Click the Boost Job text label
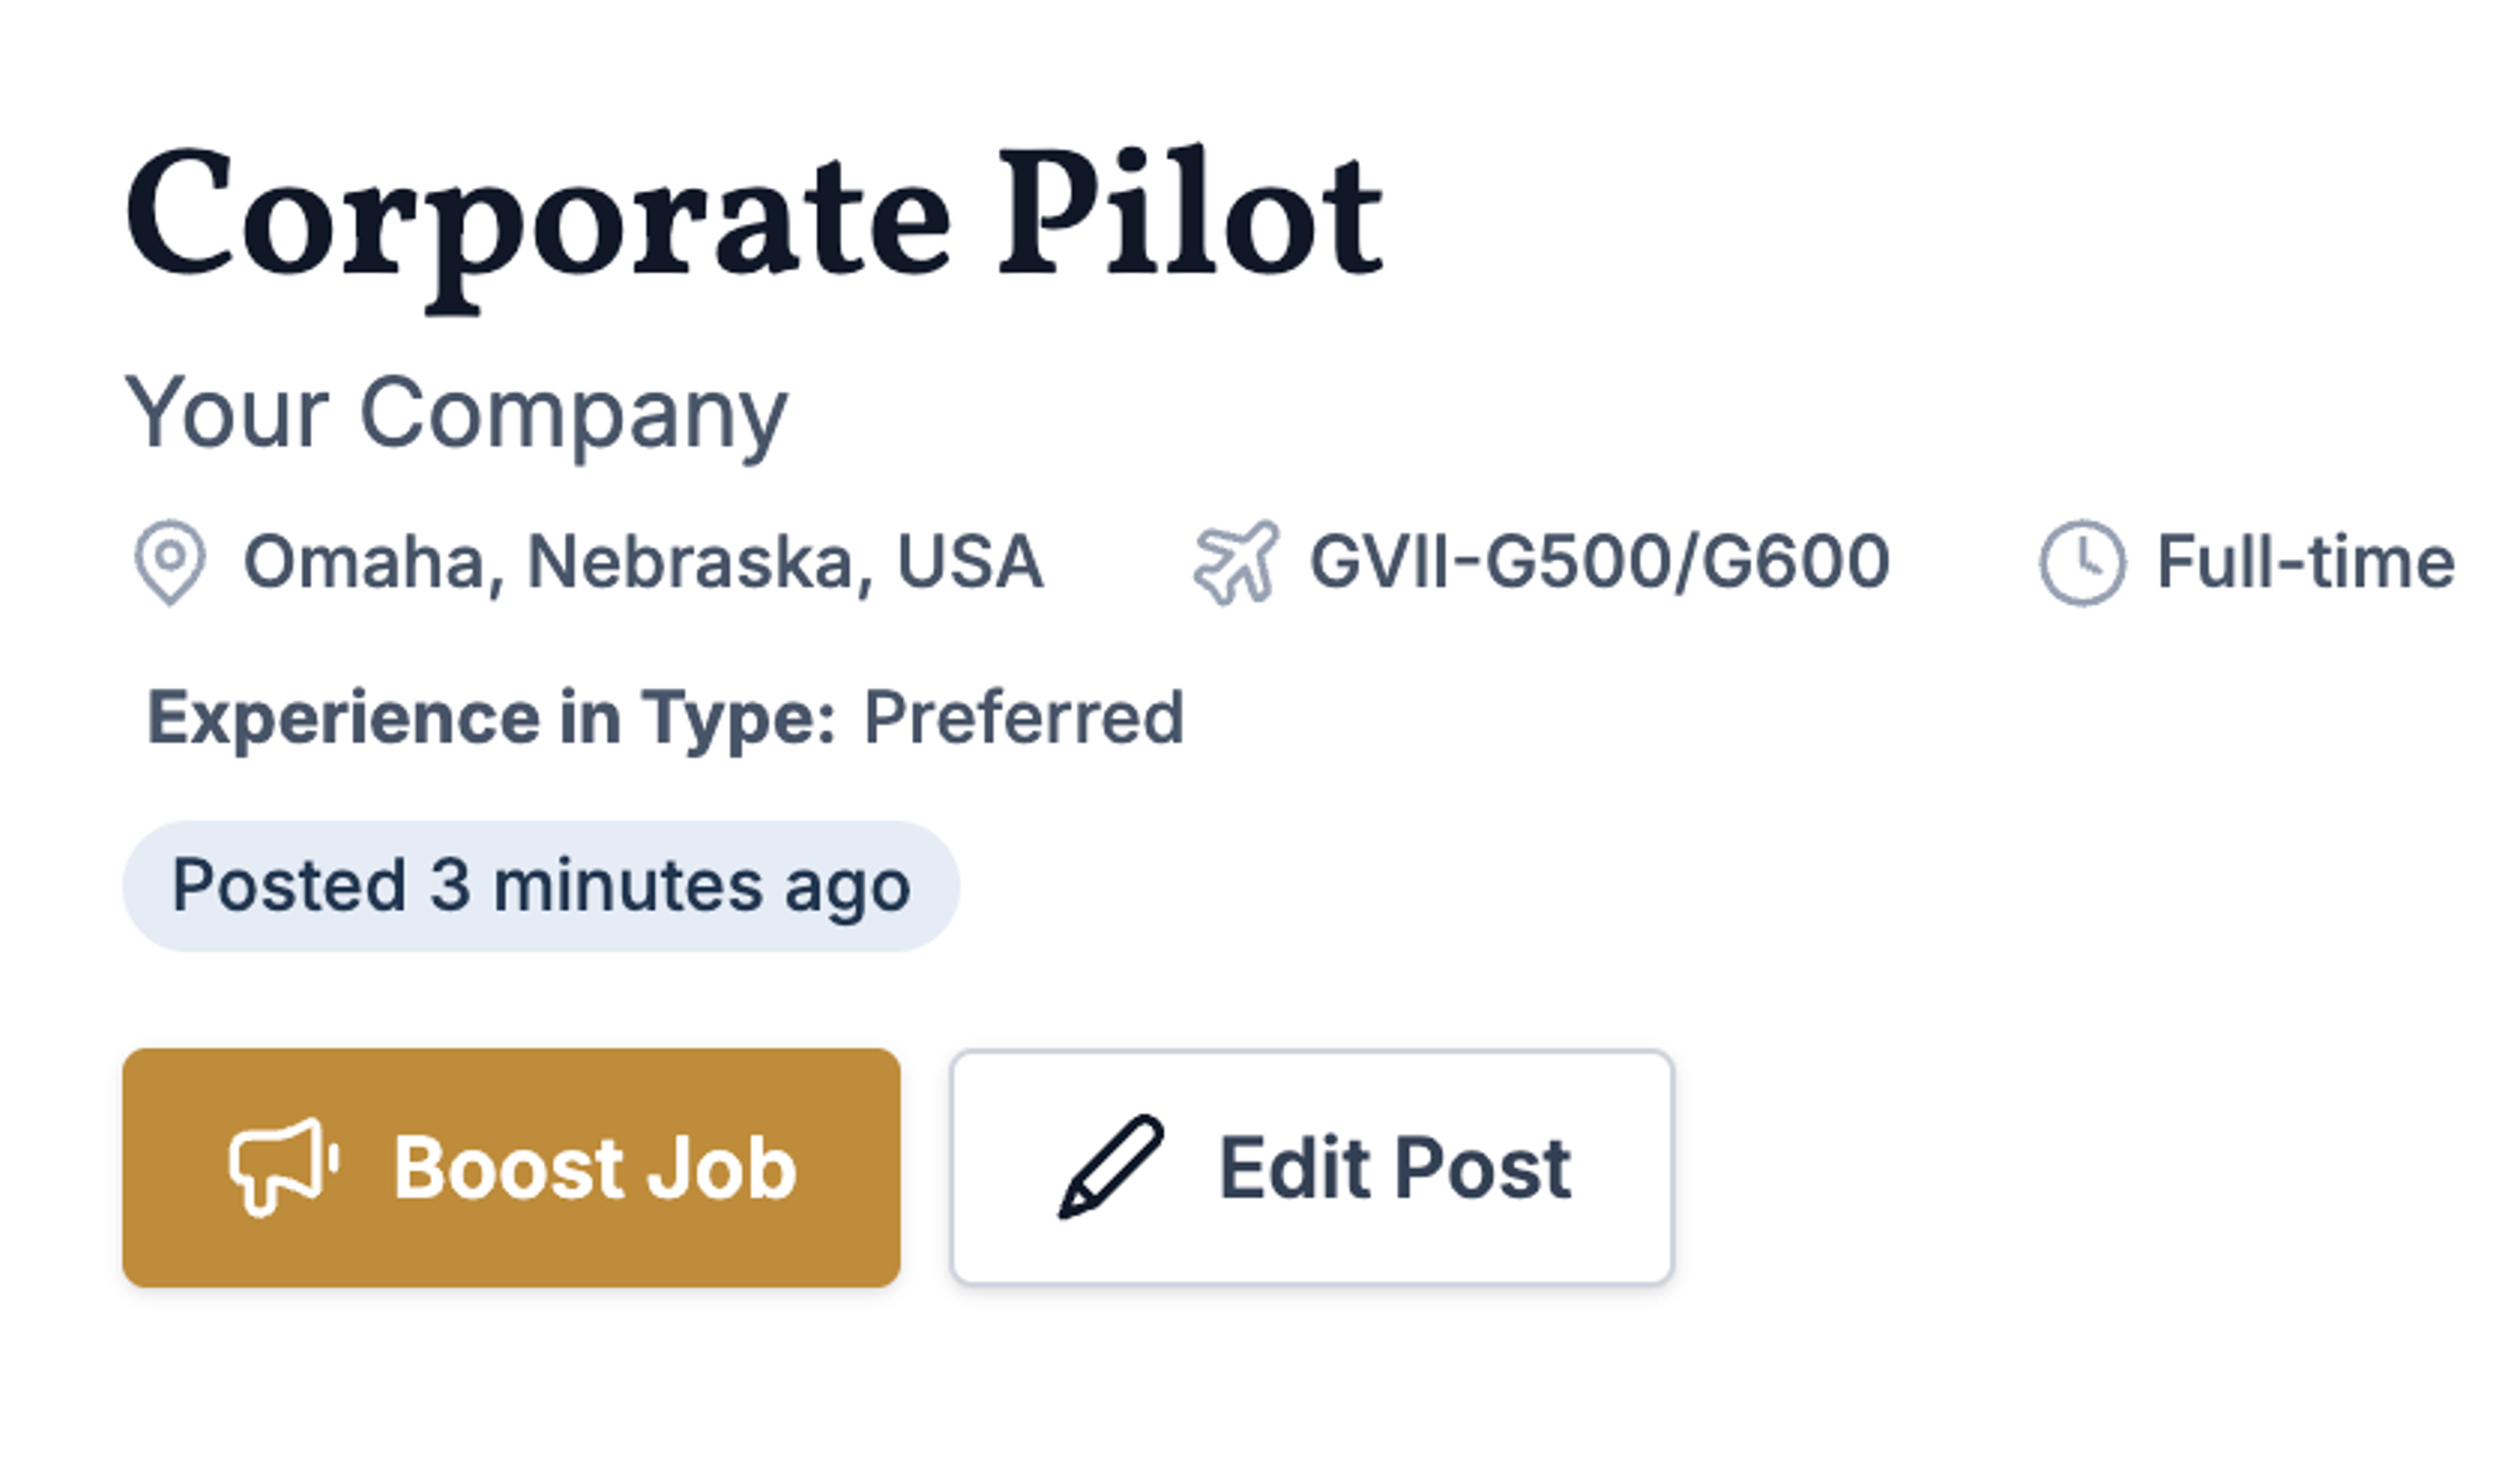 (x=595, y=1167)
